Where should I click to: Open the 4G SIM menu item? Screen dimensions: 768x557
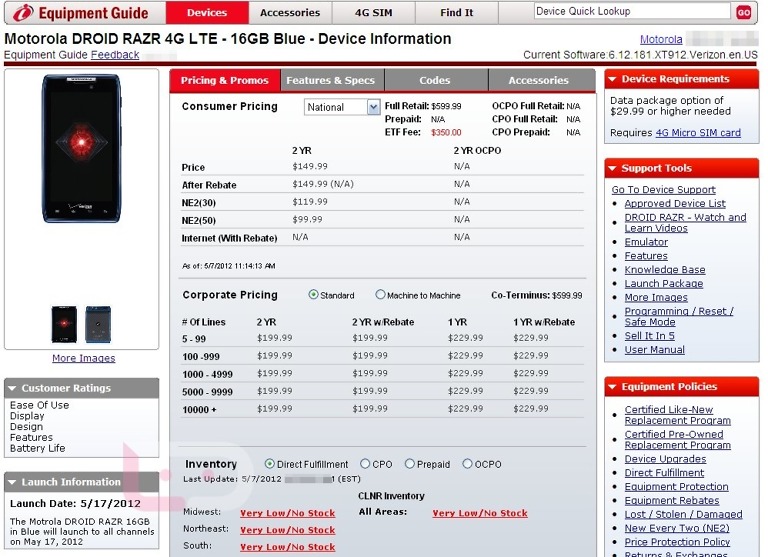[x=373, y=13]
